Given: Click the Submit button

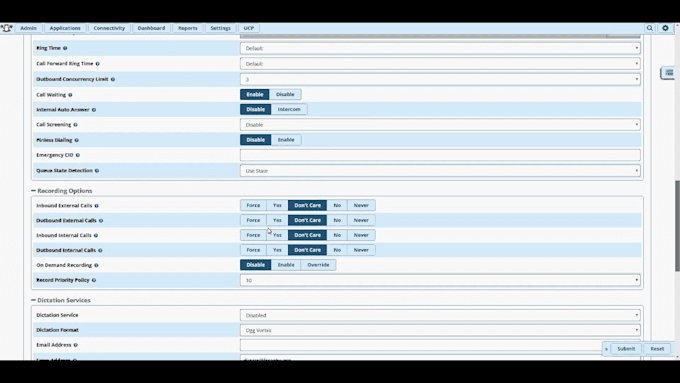Looking at the screenshot, I should 626,349.
